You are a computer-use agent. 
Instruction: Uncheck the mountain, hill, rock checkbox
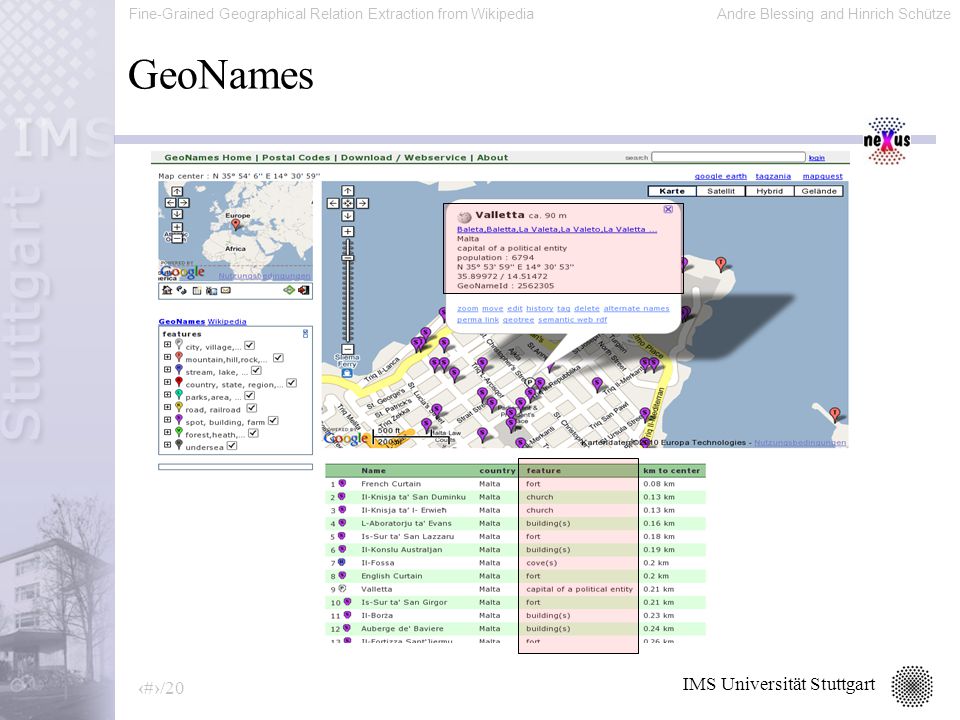278,358
